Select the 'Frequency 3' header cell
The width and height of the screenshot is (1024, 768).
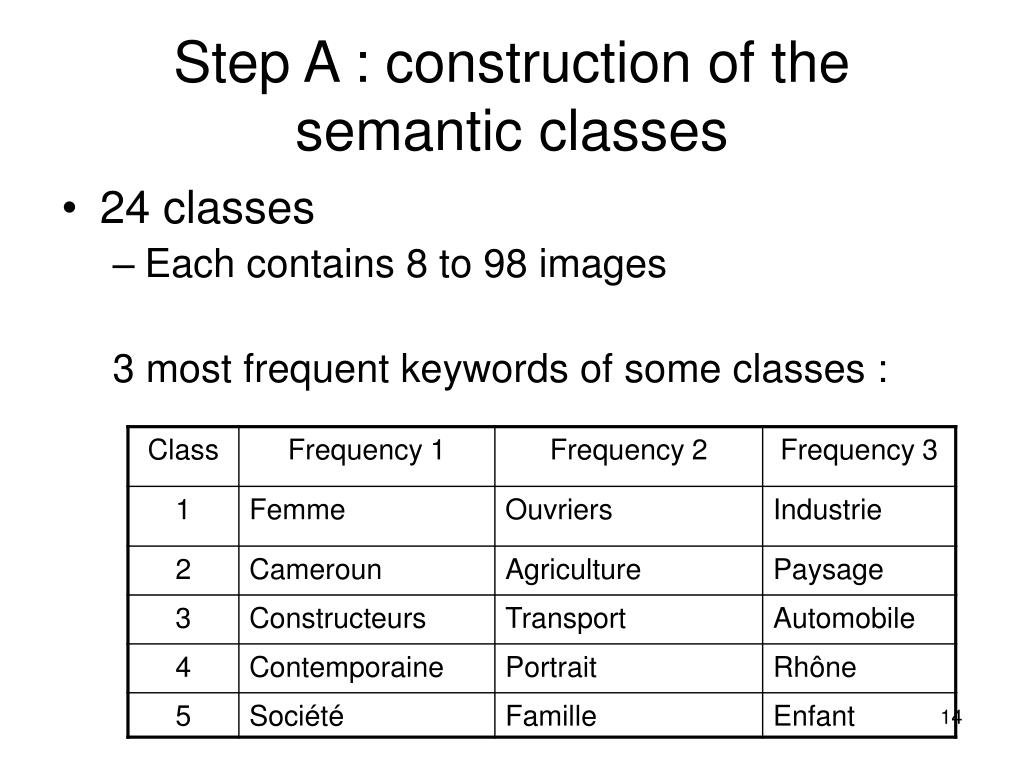pyautogui.click(x=859, y=456)
